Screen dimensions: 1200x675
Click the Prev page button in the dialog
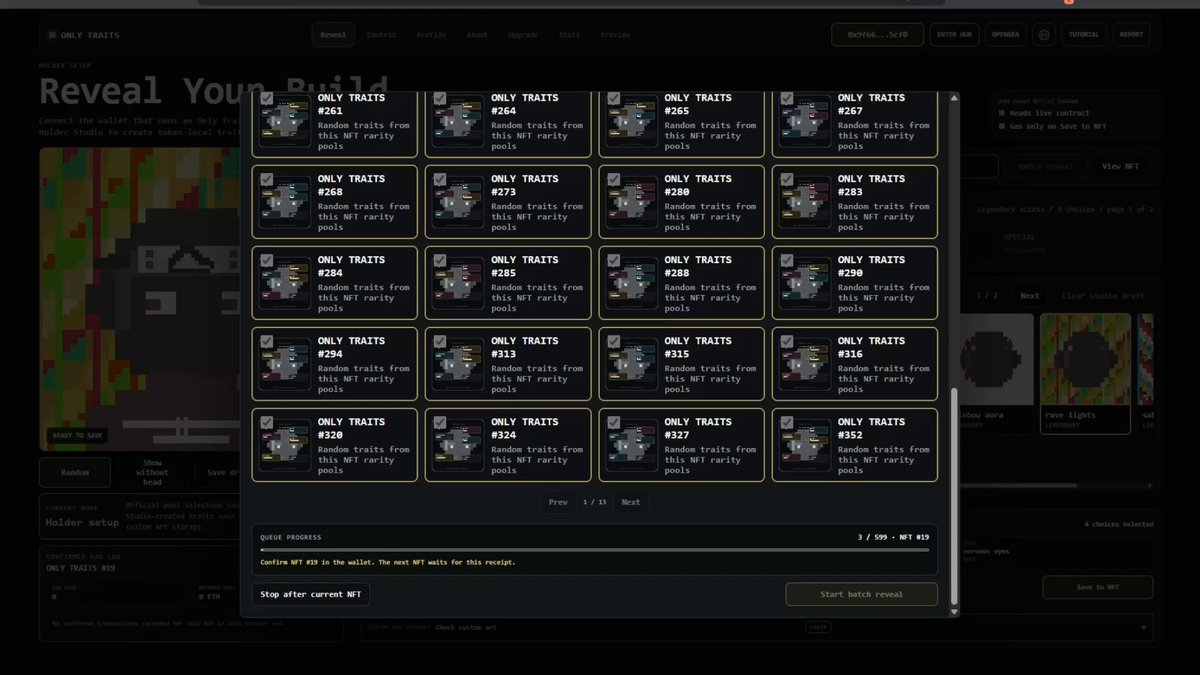click(558, 502)
